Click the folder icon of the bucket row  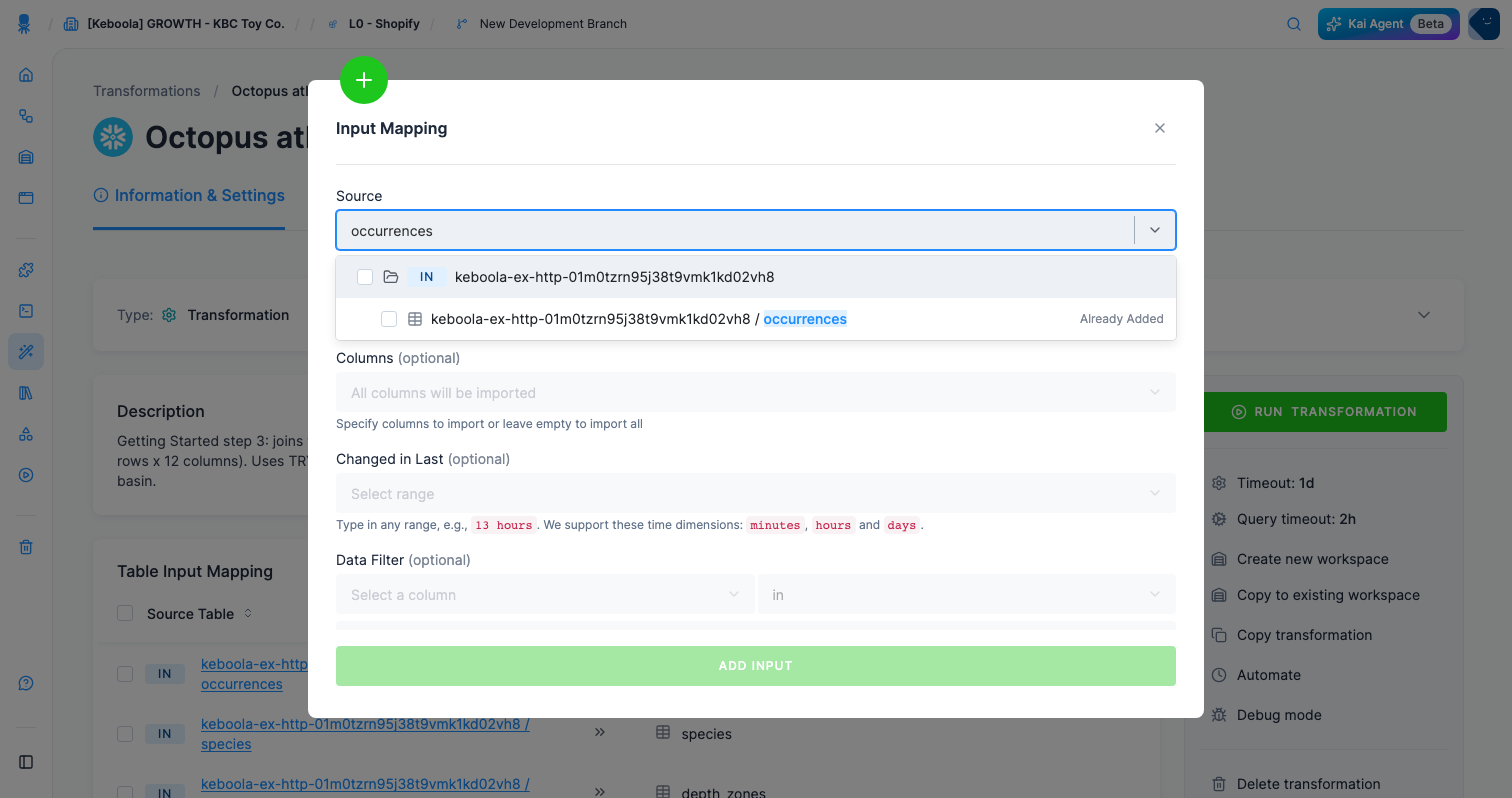[x=391, y=277]
